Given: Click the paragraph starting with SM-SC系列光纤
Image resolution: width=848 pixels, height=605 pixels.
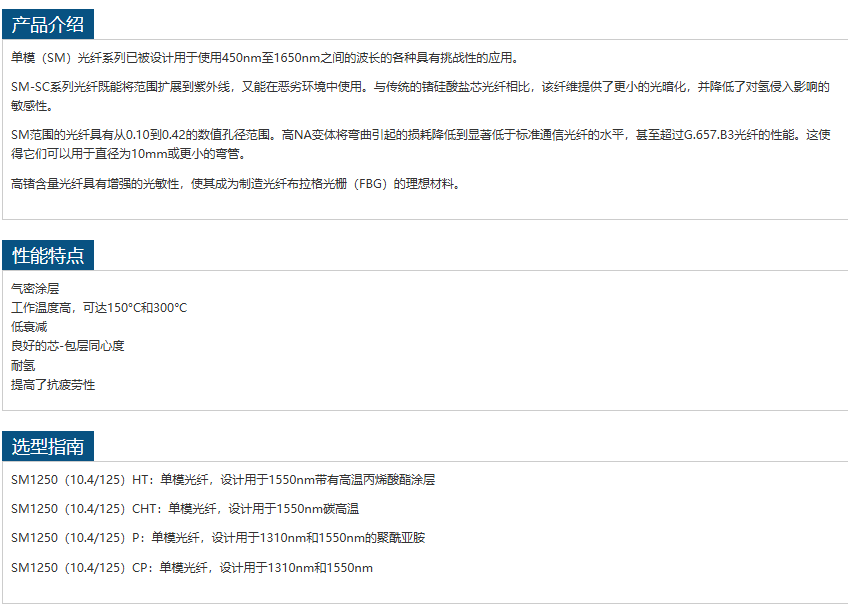Looking at the screenshot, I should 420,96.
